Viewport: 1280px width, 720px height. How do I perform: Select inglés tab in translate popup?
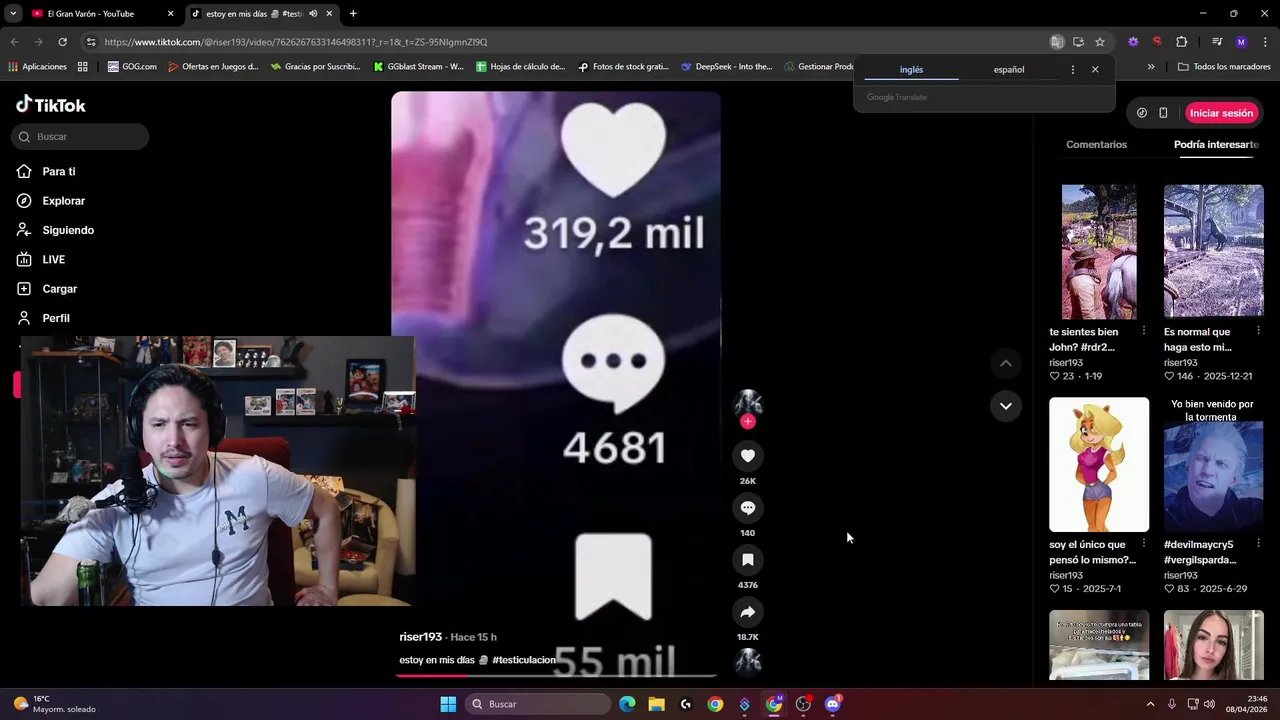[x=911, y=70]
